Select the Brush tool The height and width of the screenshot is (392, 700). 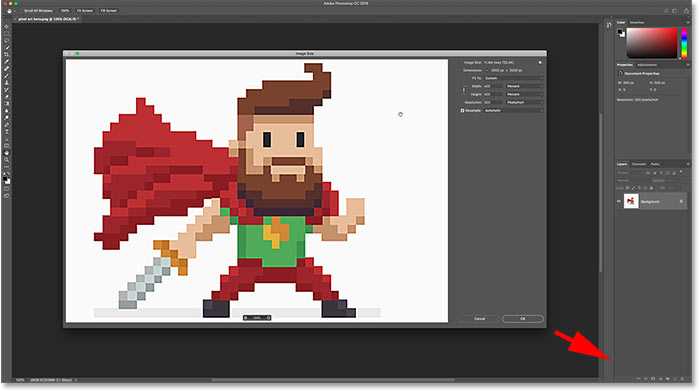pyautogui.click(x=6, y=76)
